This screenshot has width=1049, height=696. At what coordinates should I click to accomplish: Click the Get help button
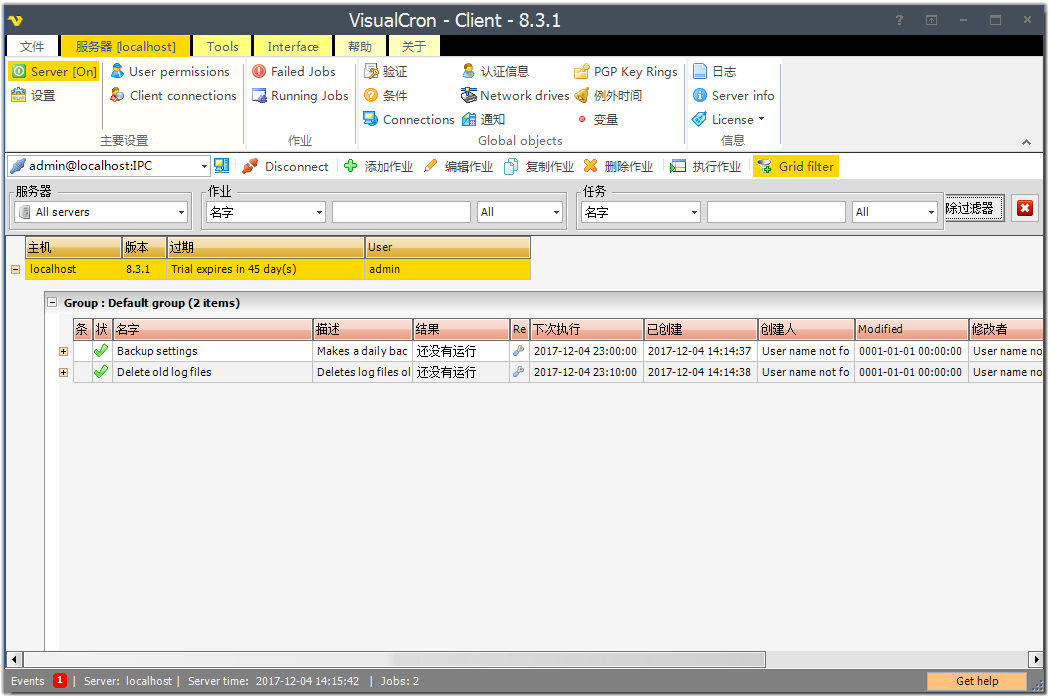click(977, 681)
